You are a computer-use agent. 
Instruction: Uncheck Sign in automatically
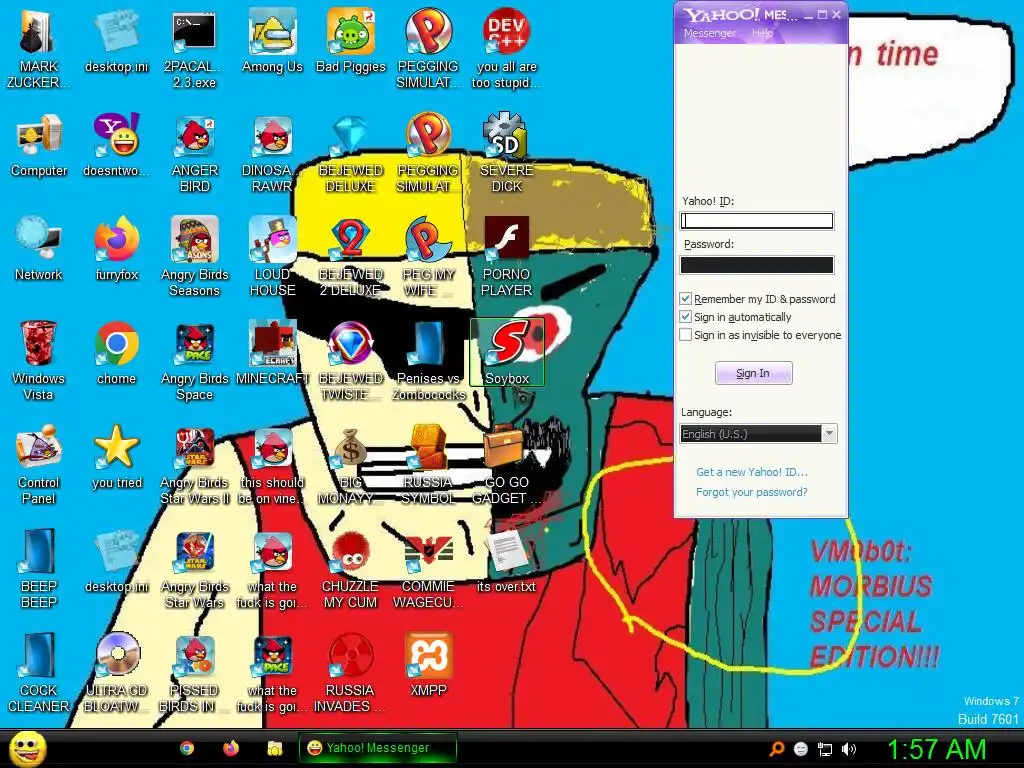[685, 317]
